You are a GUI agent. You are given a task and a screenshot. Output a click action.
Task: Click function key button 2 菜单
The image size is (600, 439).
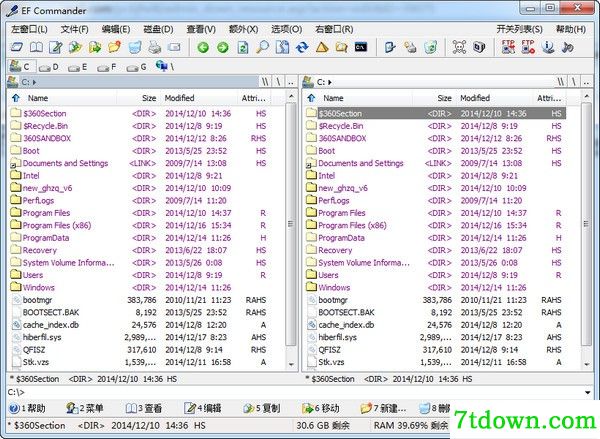pos(85,408)
